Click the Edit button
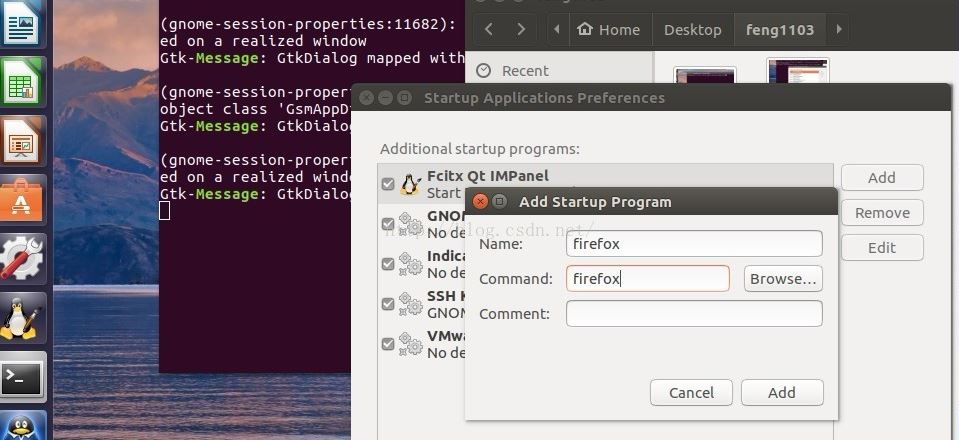The width and height of the screenshot is (959, 440). (x=882, y=248)
